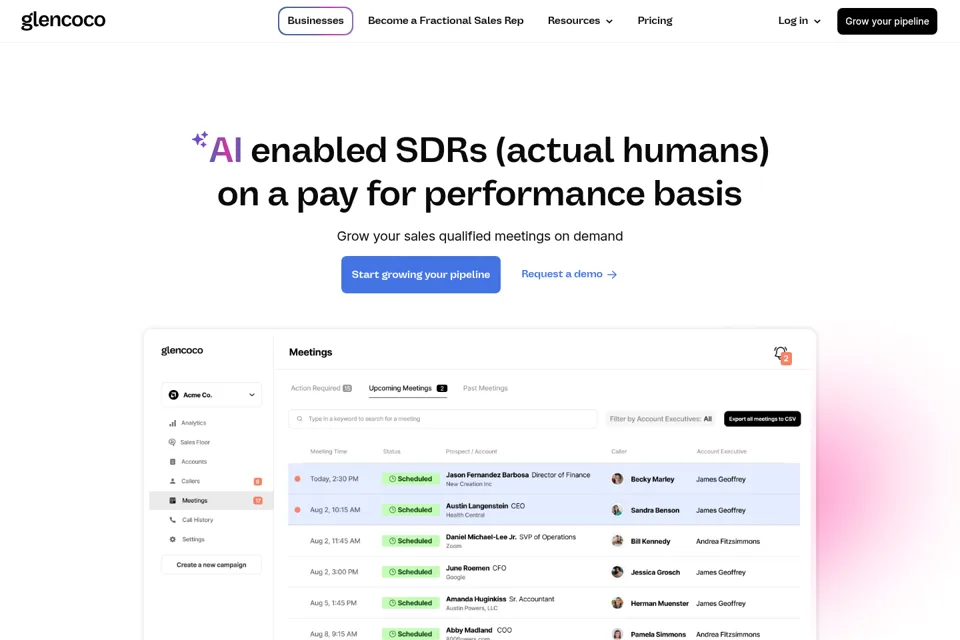
Task: Switch to Action Required tab
Action: (321, 388)
